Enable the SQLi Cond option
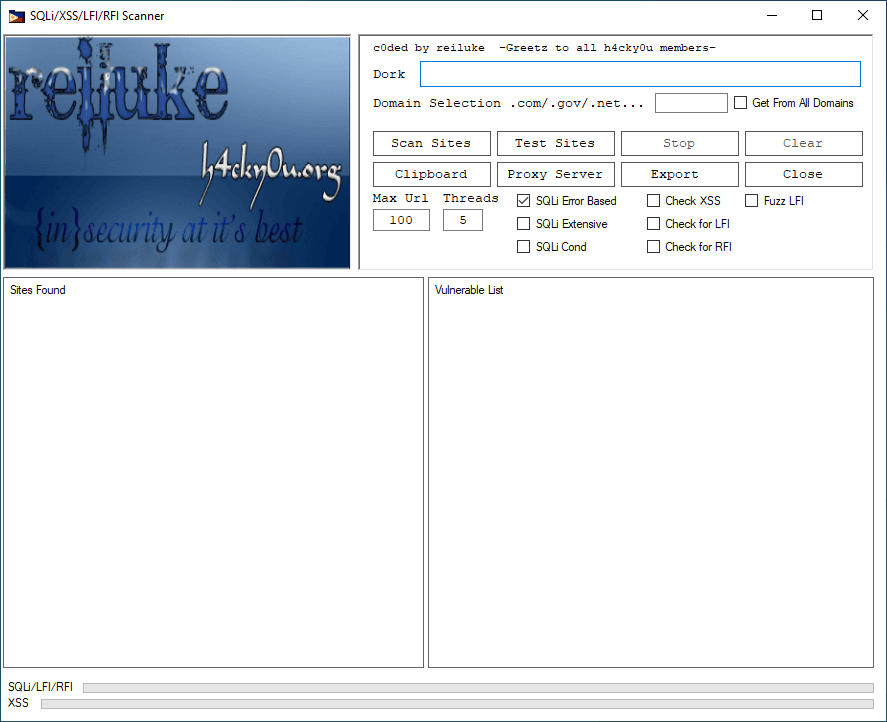 (523, 246)
